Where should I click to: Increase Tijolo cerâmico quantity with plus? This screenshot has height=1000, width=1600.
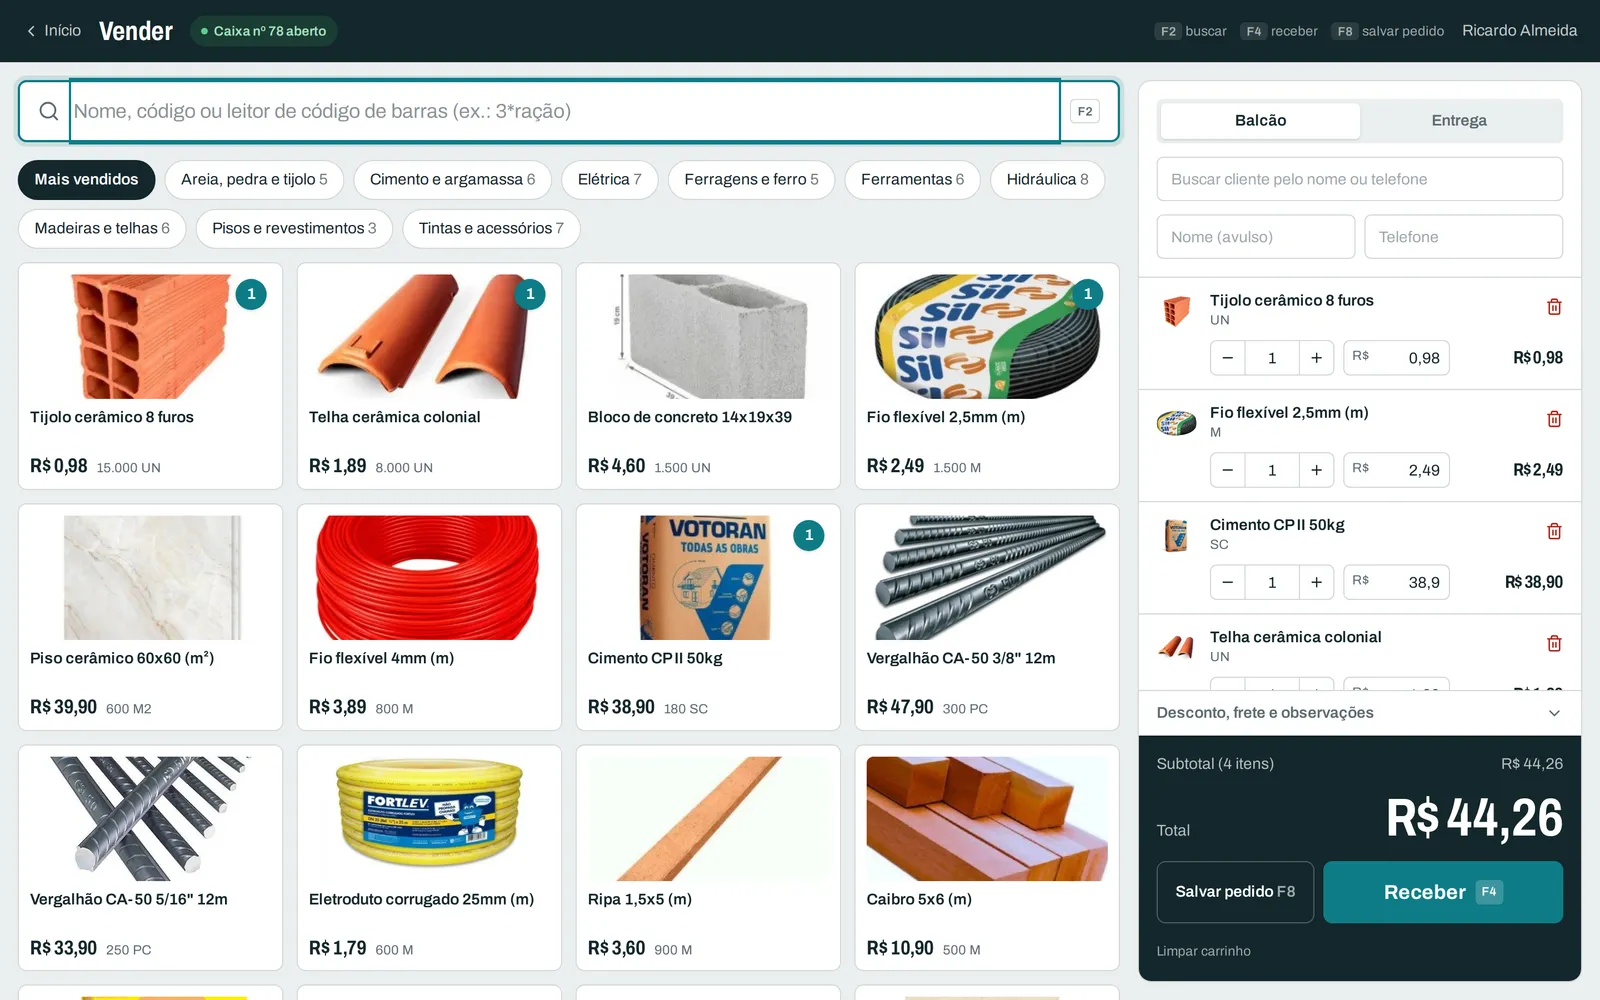1316,358
